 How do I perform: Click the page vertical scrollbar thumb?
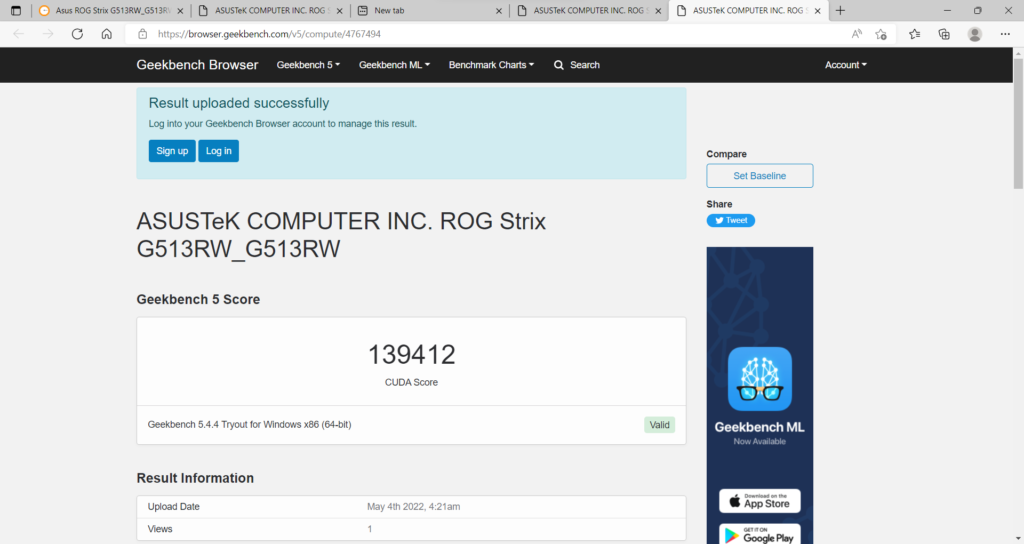pyautogui.click(x=1017, y=123)
